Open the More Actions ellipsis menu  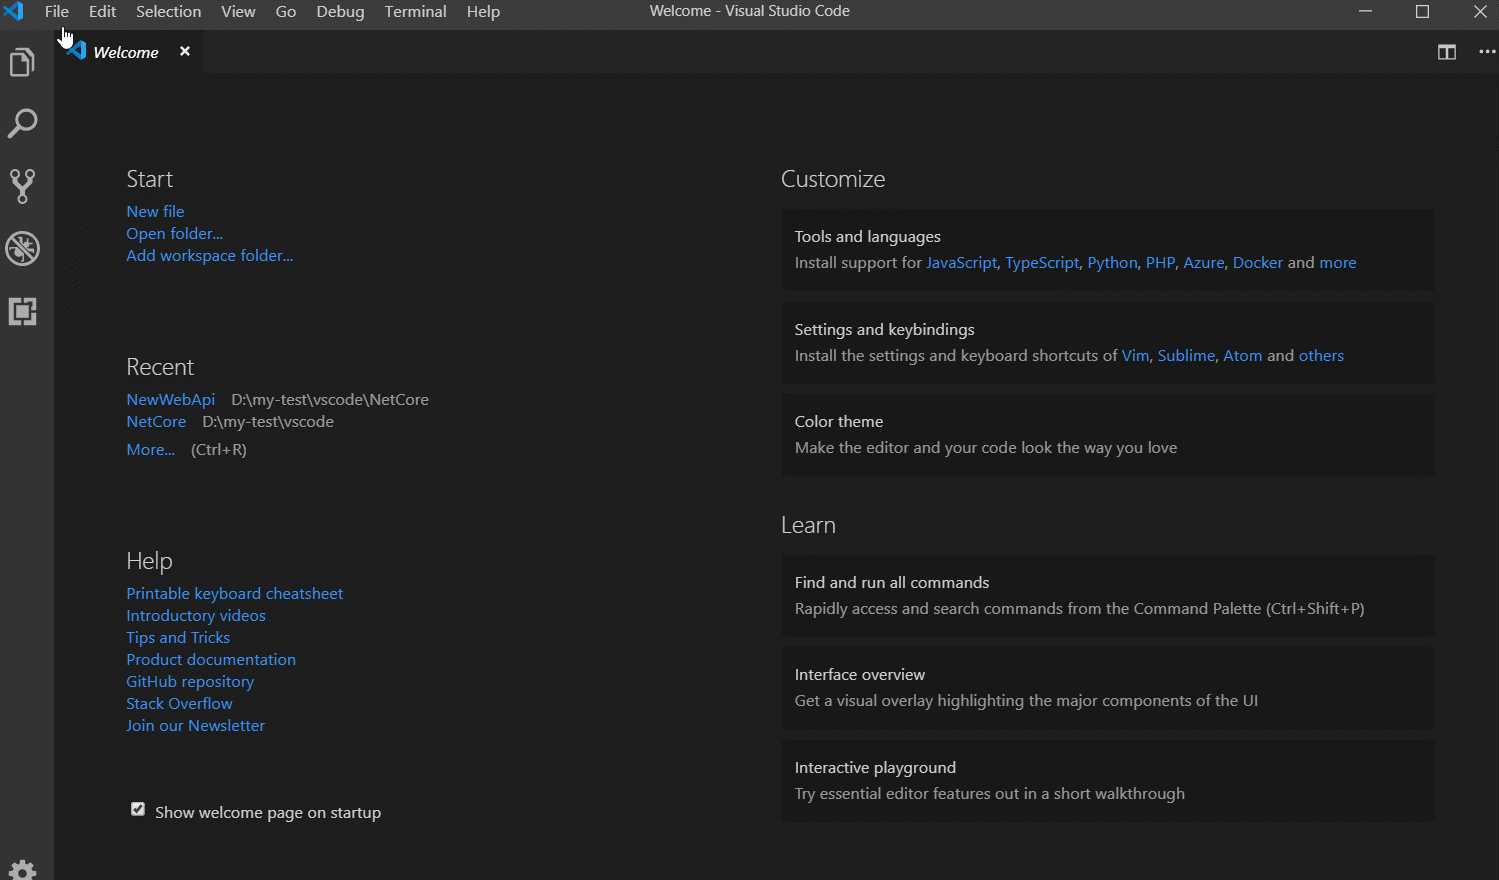(1487, 52)
